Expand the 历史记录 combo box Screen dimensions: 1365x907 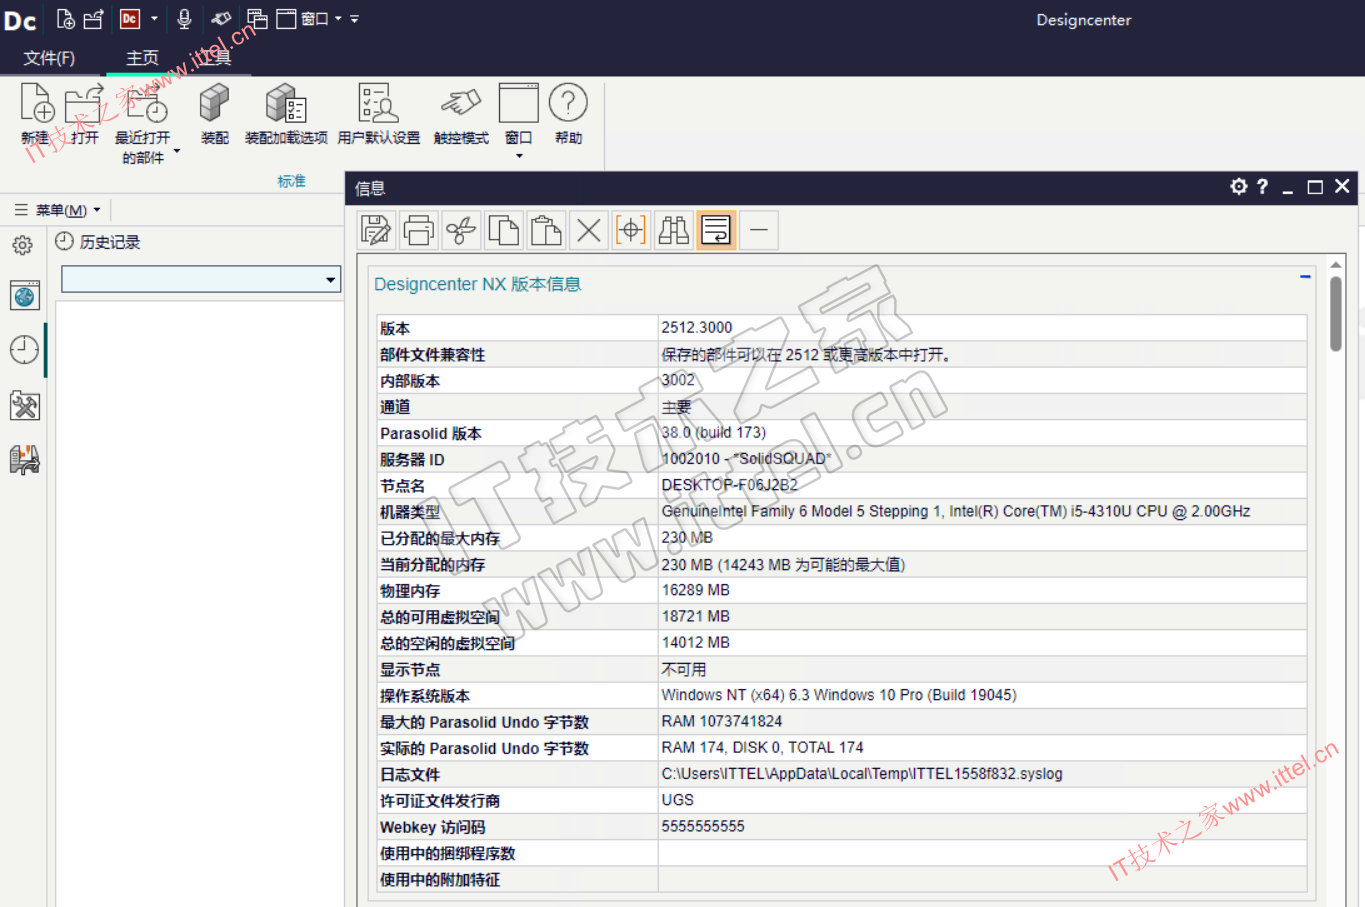330,280
